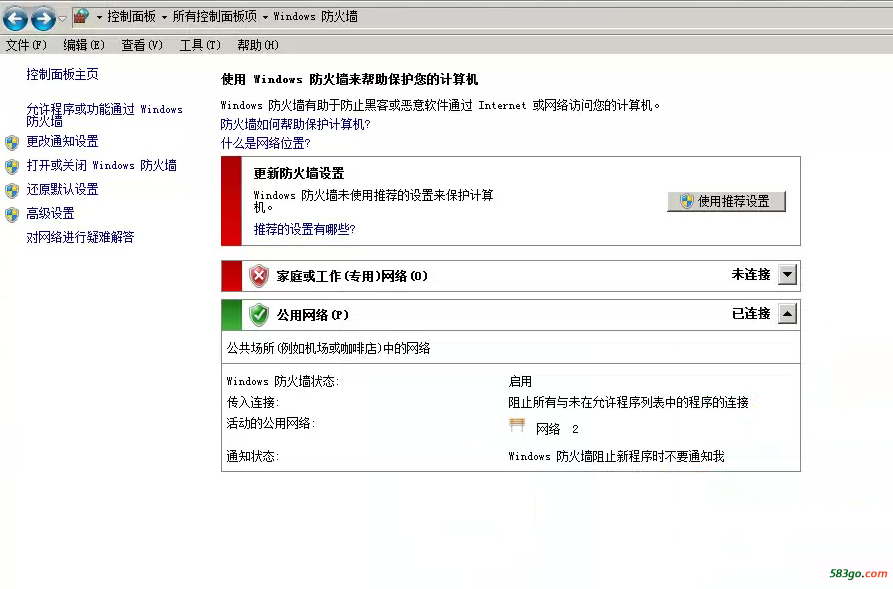Click the bench network icon beside 网络 2
This screenshot has height=589, width=893.
click(517, 425)
